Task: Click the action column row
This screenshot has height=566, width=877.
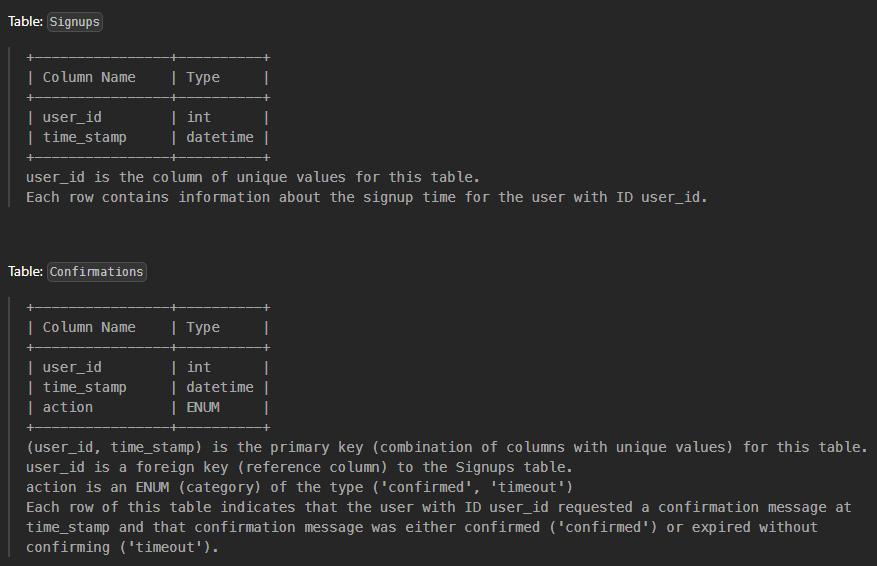Action: tap(67, 407)
